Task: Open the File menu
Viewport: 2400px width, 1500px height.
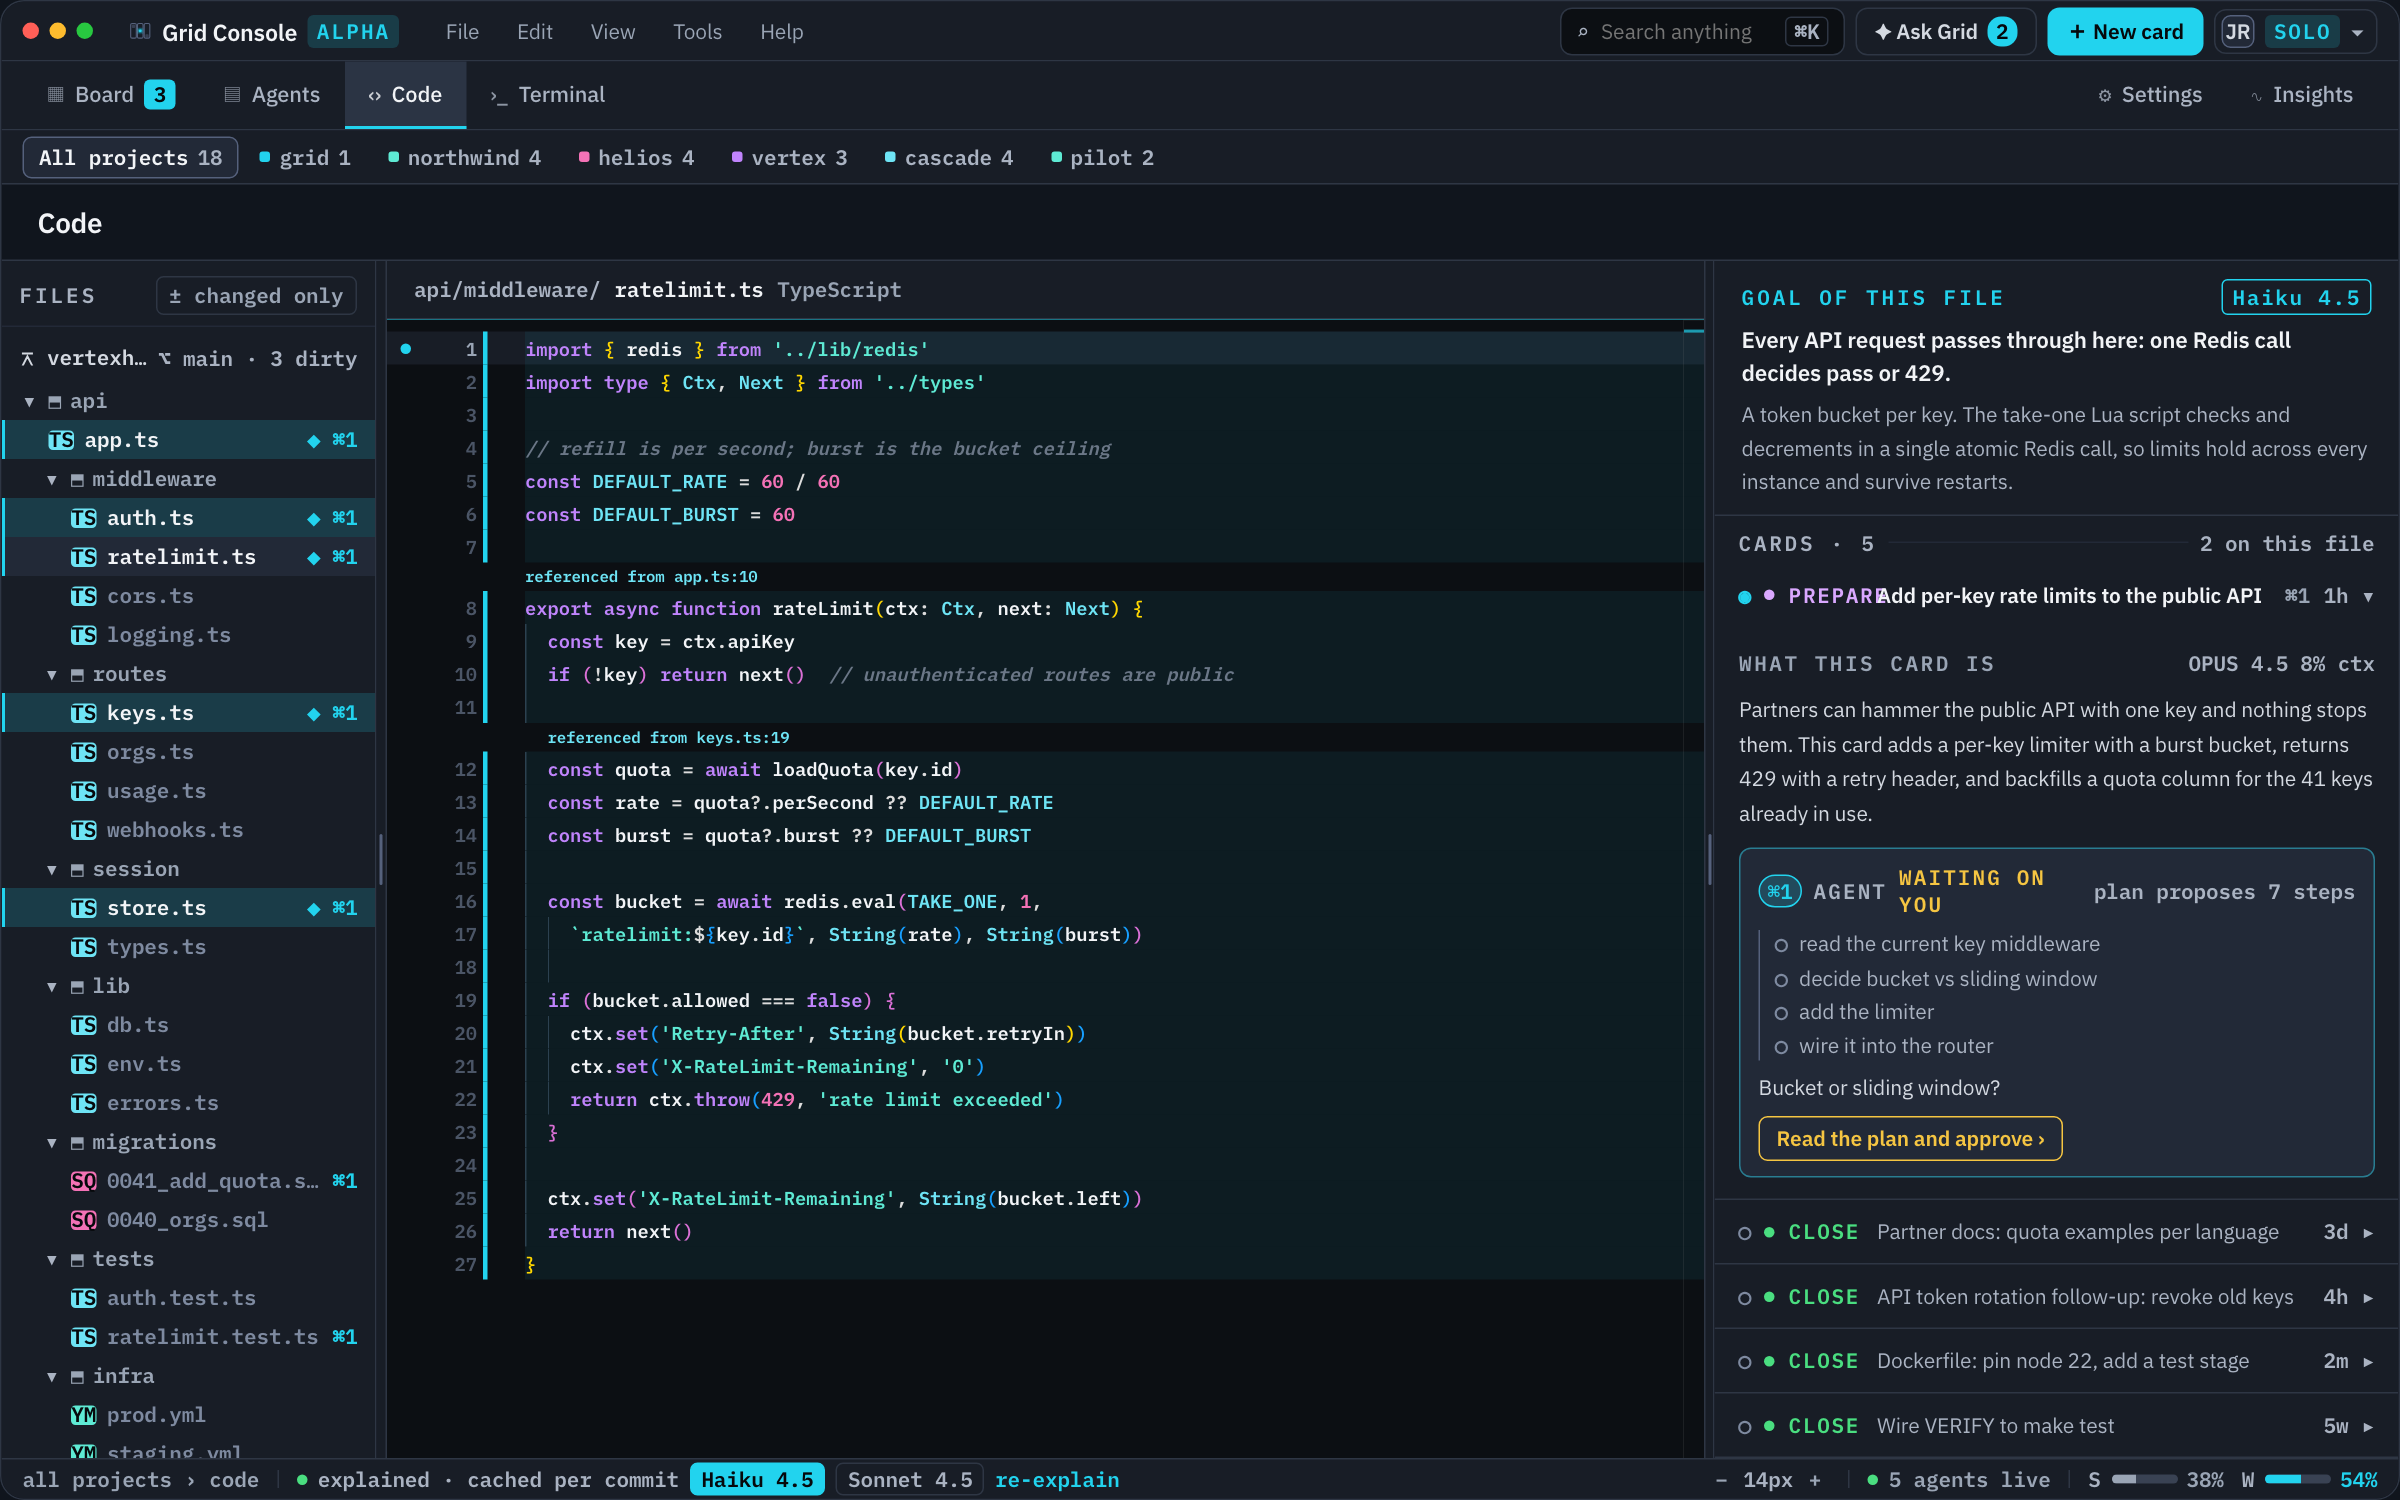Action: [x=462, y=32]
